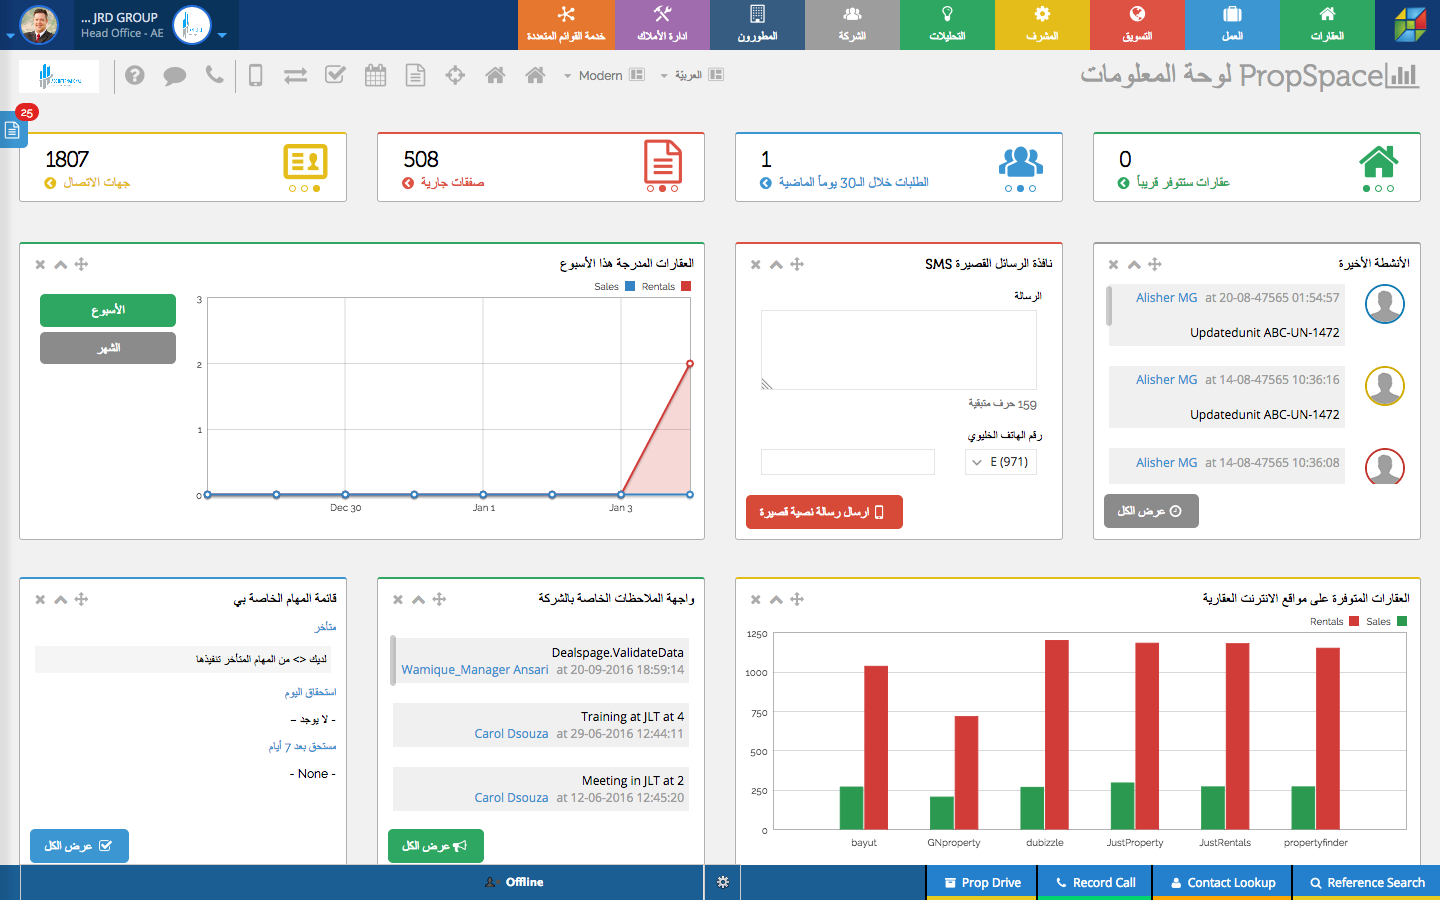Toggle Rentals series in portal chart legend

1334,622
